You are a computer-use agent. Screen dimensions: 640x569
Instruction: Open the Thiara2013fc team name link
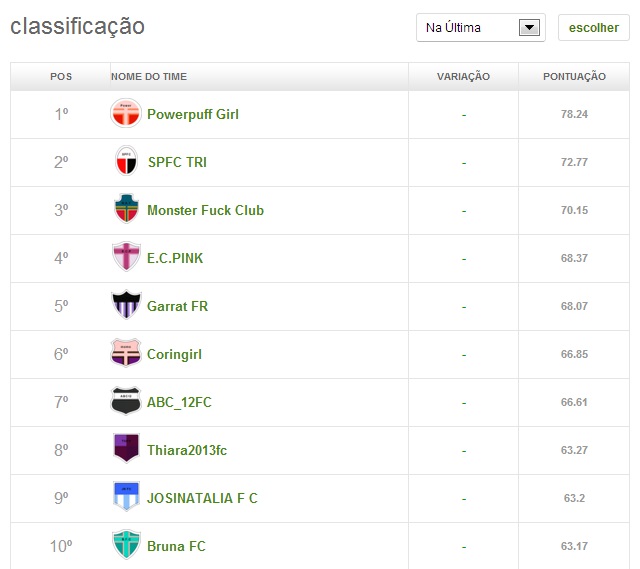(x=187, y=450)
